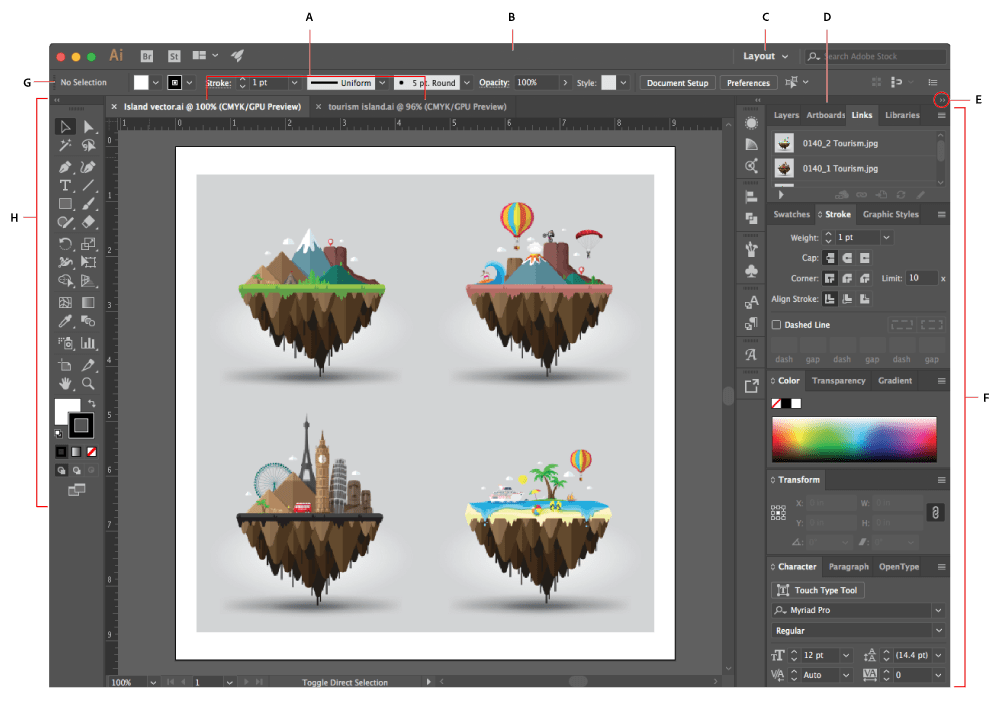Screen dimensions: 1000x706
Task: Open the Preferences button
Action: point(748,82)
